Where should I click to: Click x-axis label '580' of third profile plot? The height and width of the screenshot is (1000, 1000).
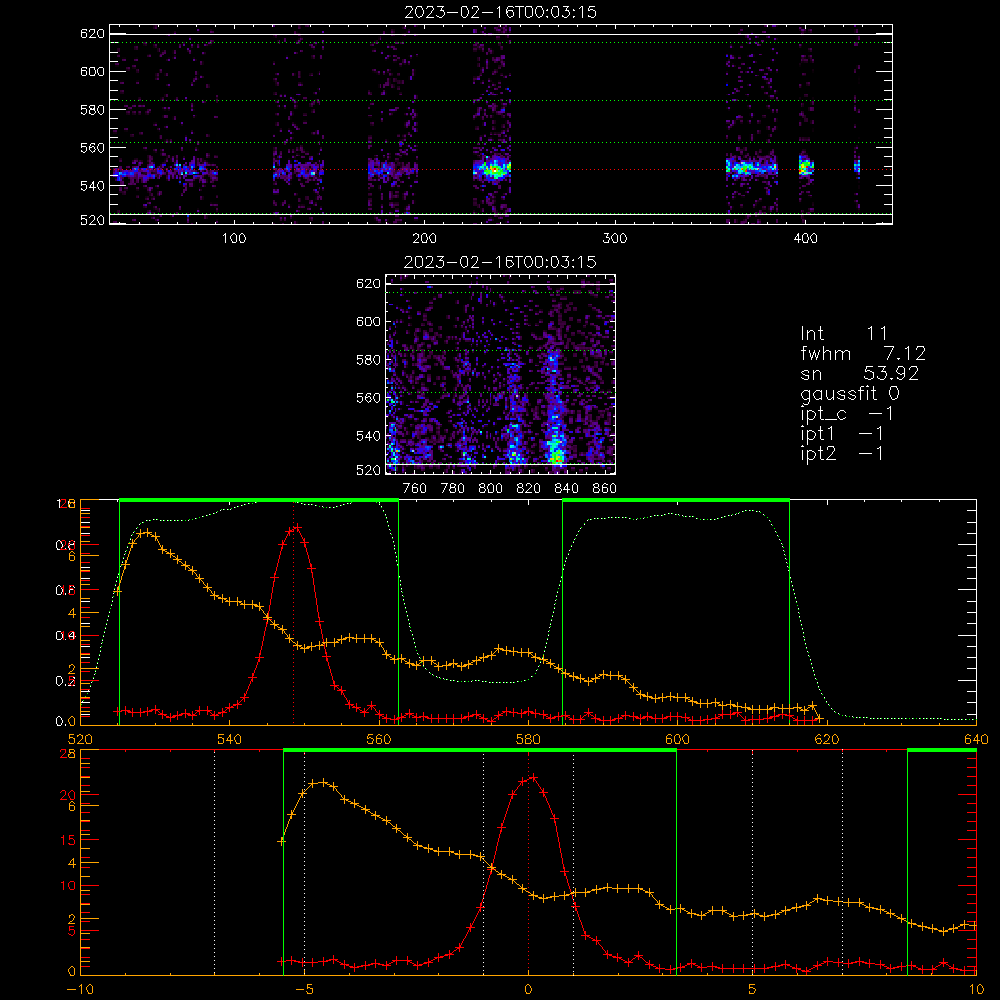pos(528,739)
